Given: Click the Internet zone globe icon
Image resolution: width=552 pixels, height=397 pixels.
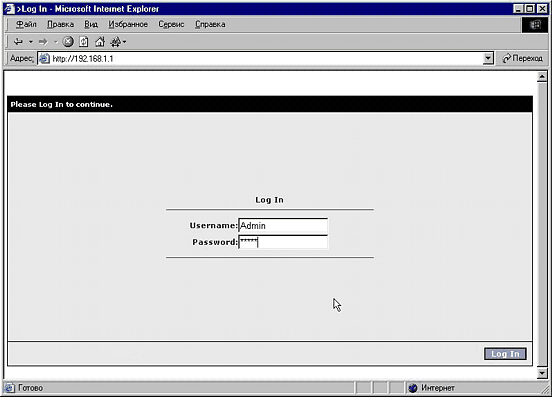Looking at the screenshot, I should click(413, 388).
